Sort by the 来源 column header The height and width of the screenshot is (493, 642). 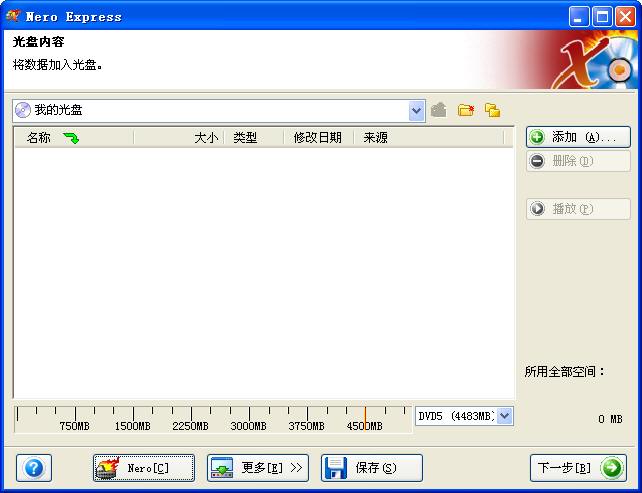[x=429, y=138]
